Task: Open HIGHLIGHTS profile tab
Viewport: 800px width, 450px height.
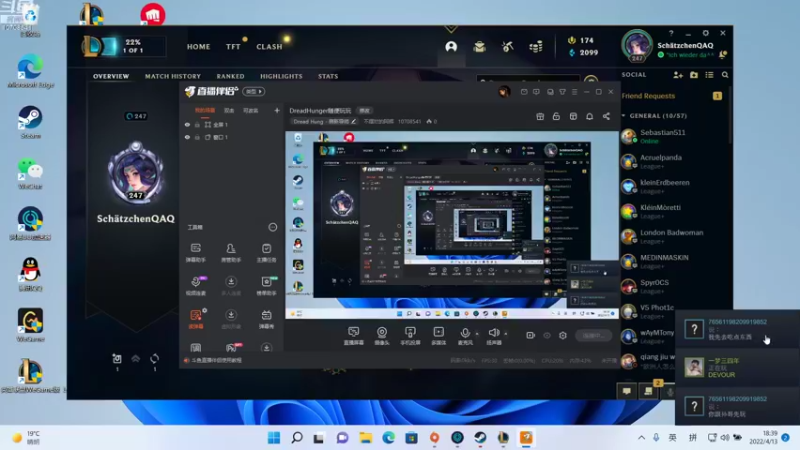Action: (281, 76)
